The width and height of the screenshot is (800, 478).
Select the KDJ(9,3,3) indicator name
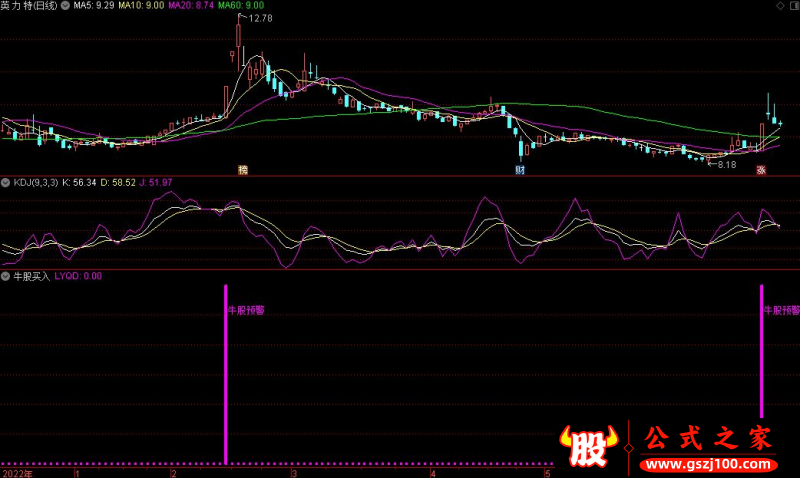pos(35,183)
